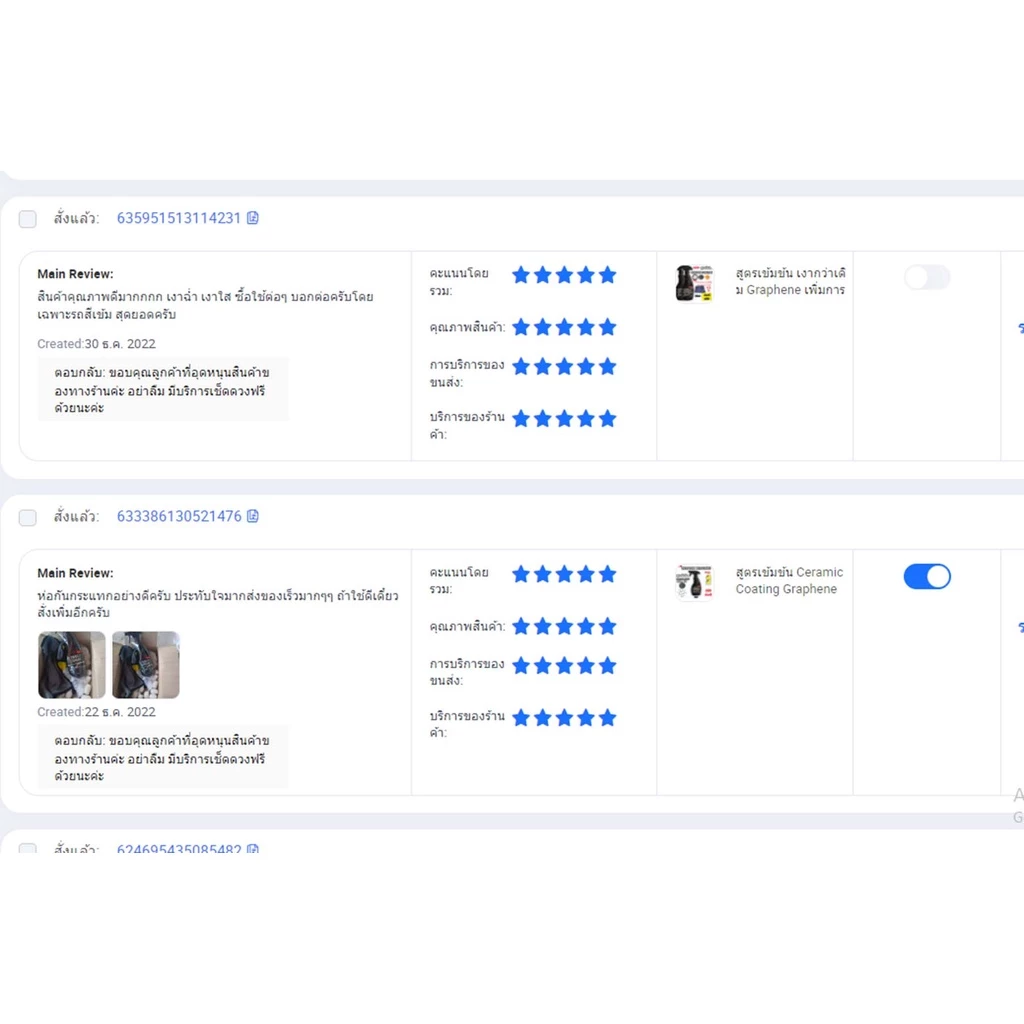Select checkbox for order 633386130521476
Screen dimensions: 1024x1024
(x=27, y=518)
